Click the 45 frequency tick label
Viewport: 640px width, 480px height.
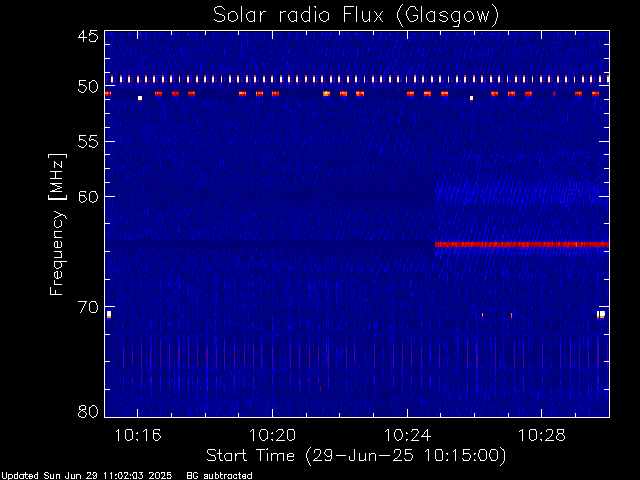tap(88, 36)
